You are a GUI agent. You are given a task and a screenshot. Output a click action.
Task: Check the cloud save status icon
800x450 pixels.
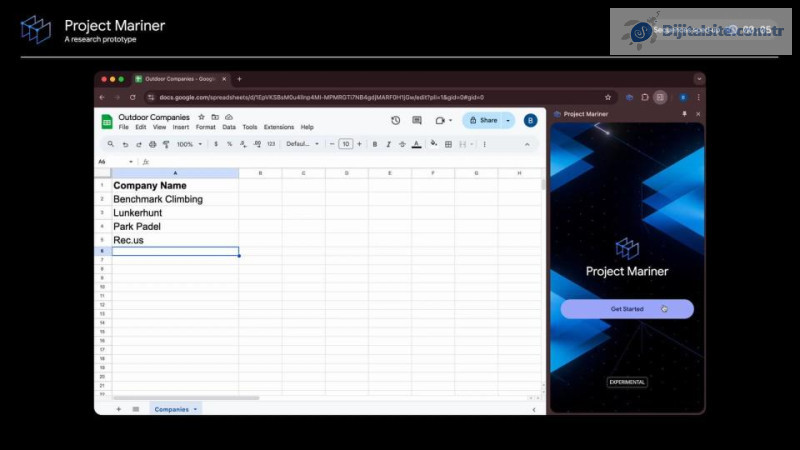point(229,117)
